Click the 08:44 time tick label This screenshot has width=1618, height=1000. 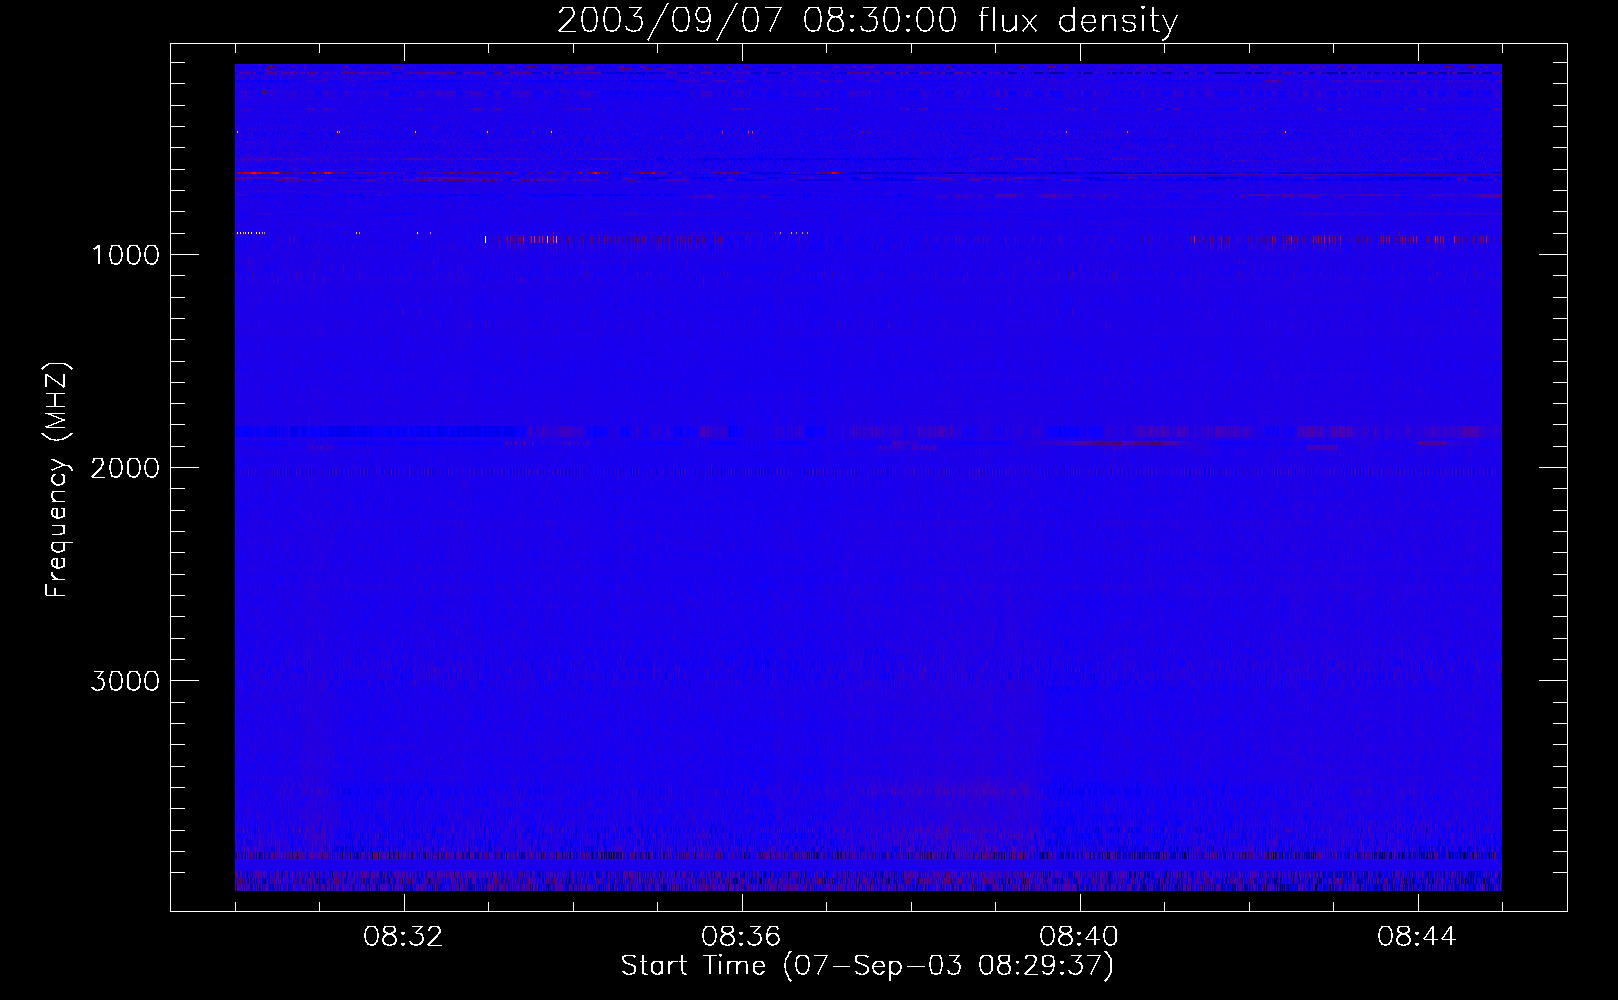[x=1417, y=937]
